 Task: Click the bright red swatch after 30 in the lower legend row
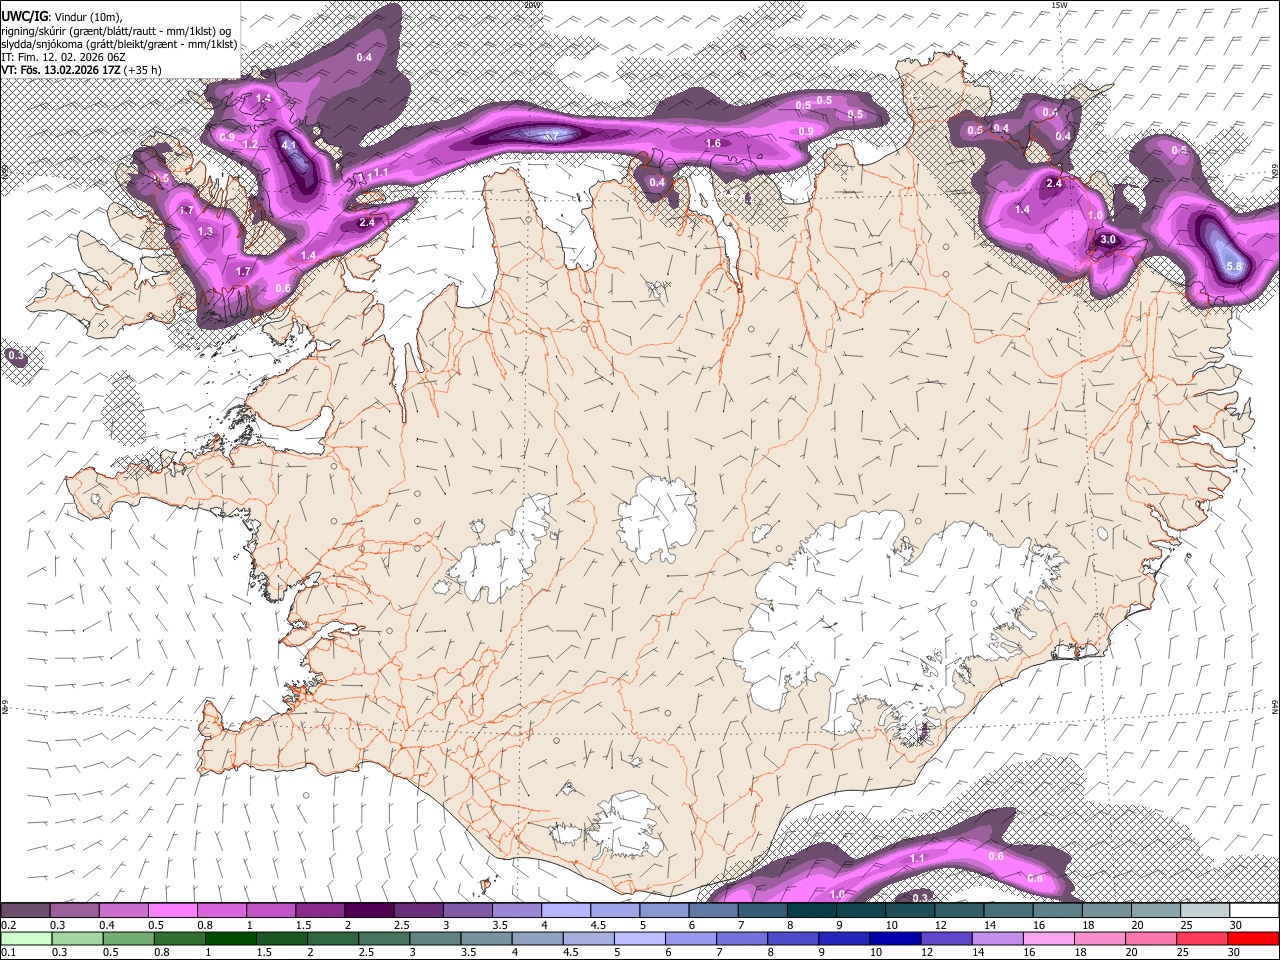point(1255,938)
